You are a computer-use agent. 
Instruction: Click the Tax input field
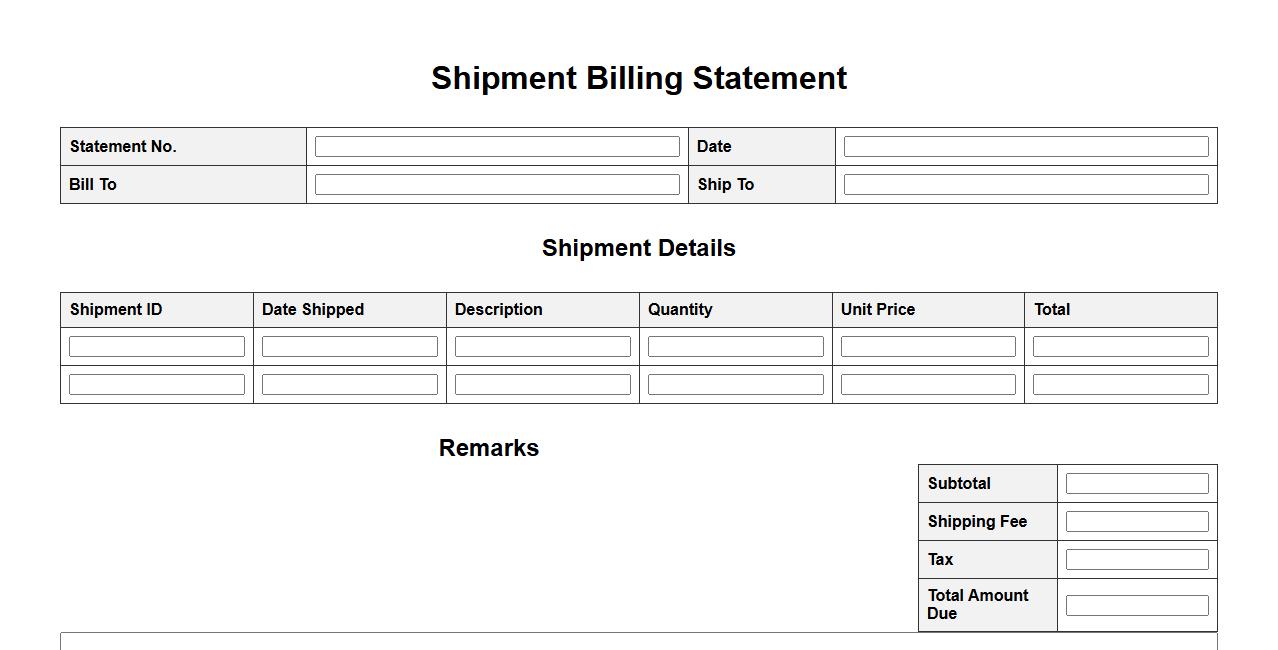click(x=1137, y=560)
